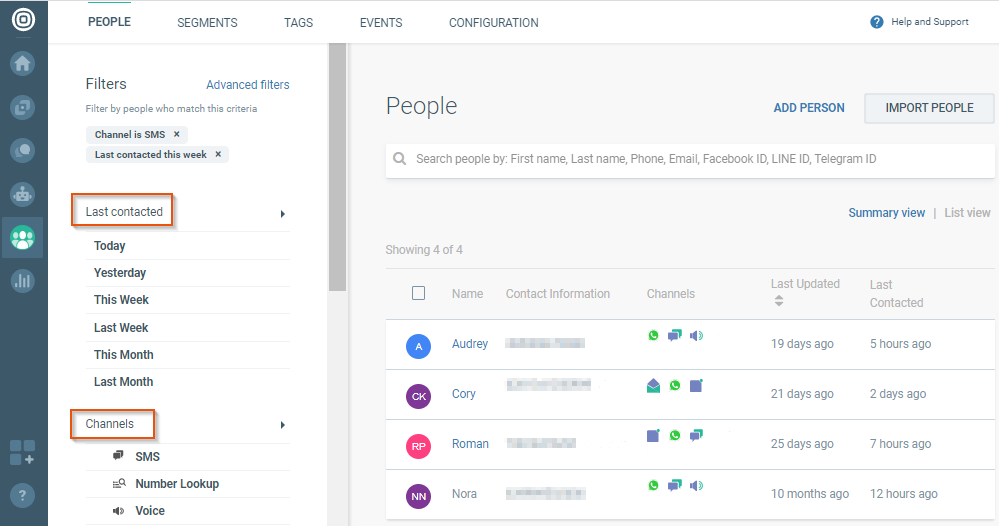Click Audrey's WhatsApp channel icon

(x=653, y=336)
